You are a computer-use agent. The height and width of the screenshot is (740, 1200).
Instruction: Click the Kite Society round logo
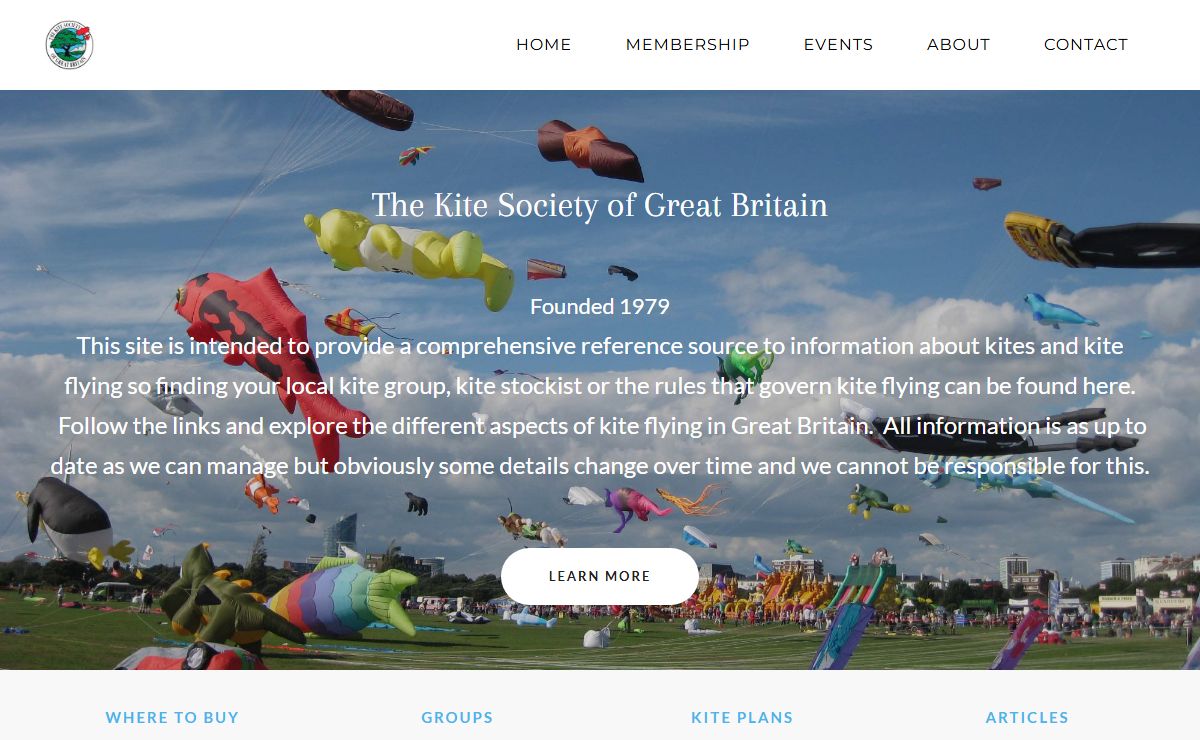pyautogui.click(x=70, y=45)
